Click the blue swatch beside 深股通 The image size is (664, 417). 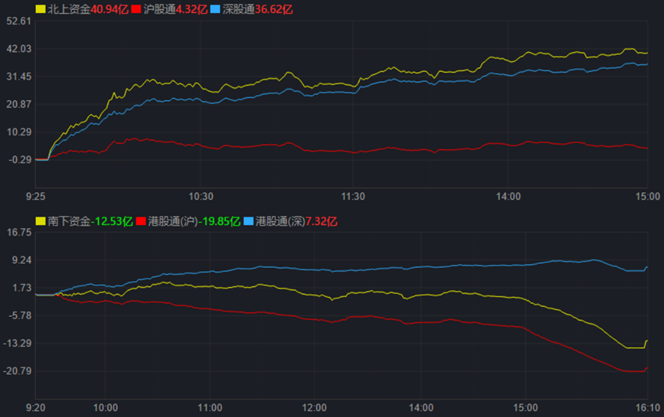click(218, 9)
